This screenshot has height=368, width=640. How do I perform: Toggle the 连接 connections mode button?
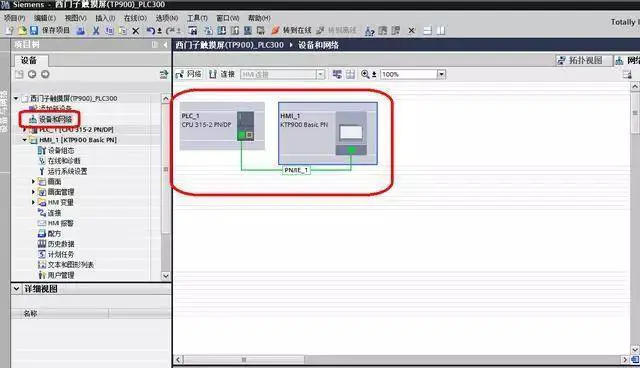222,74
